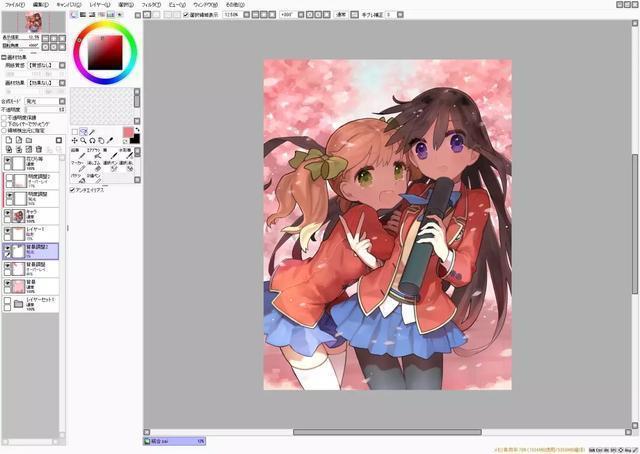
Task: Pick a shade in the color square
Action: 105,53
